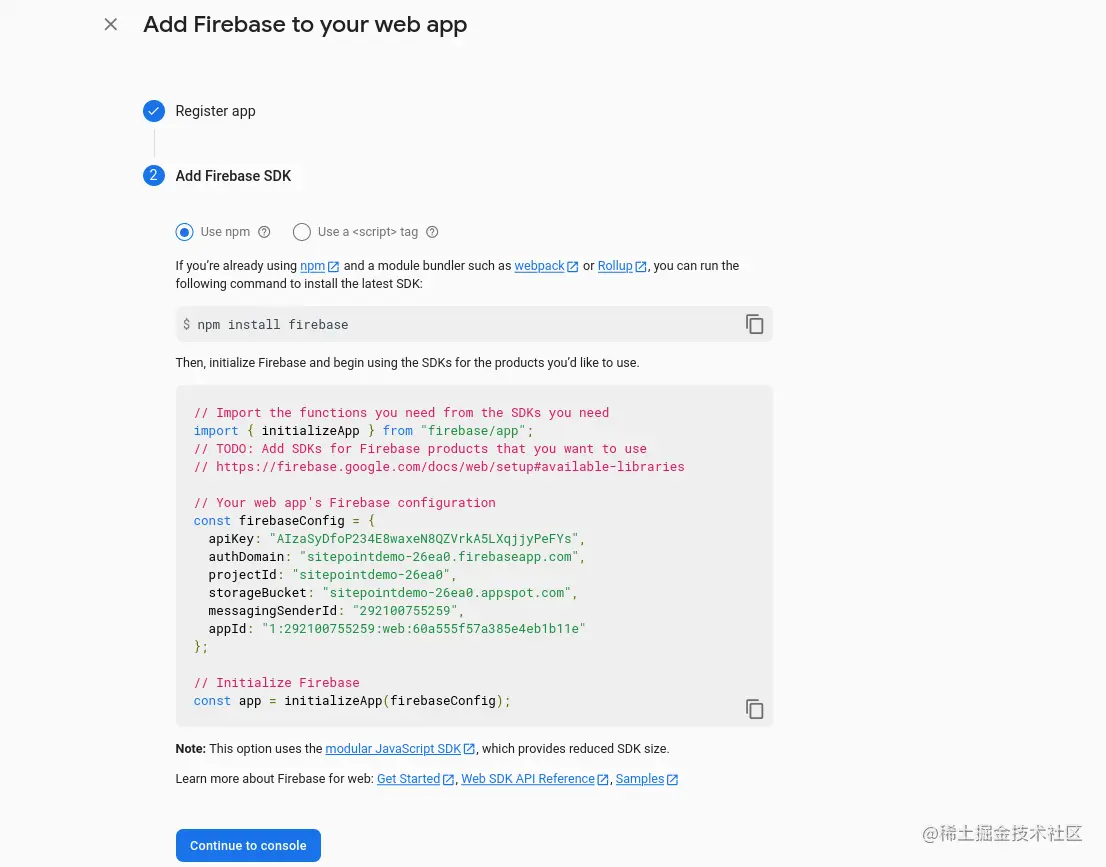The width and height of the screenshot is (1106, 867).
Task: Click Continue to console
Action: pos(248,845)
